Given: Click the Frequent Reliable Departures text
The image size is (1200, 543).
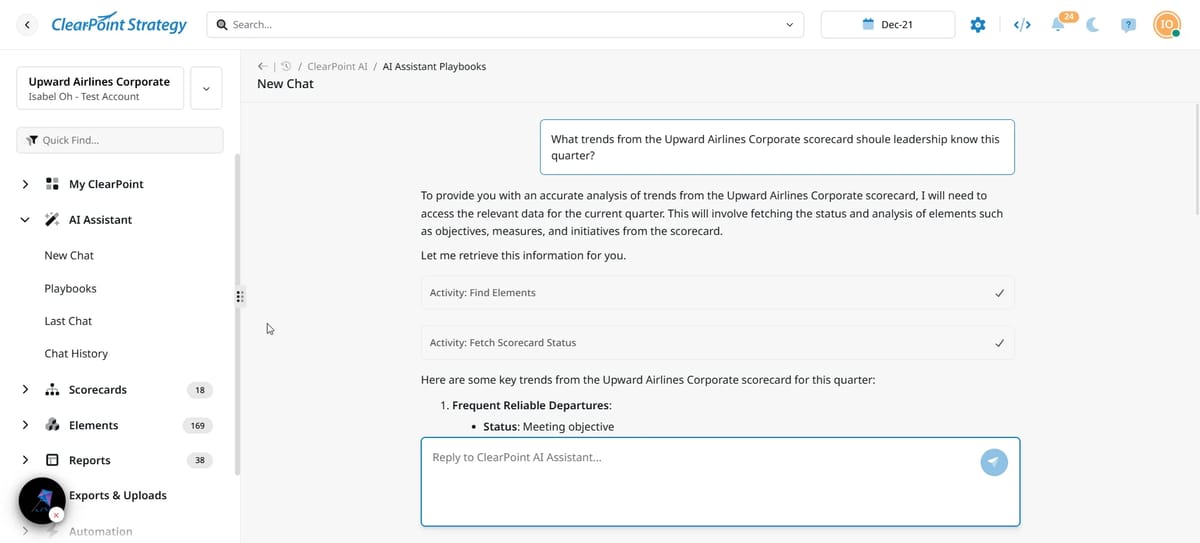Looking at the screenshot, I should point(531,406).
